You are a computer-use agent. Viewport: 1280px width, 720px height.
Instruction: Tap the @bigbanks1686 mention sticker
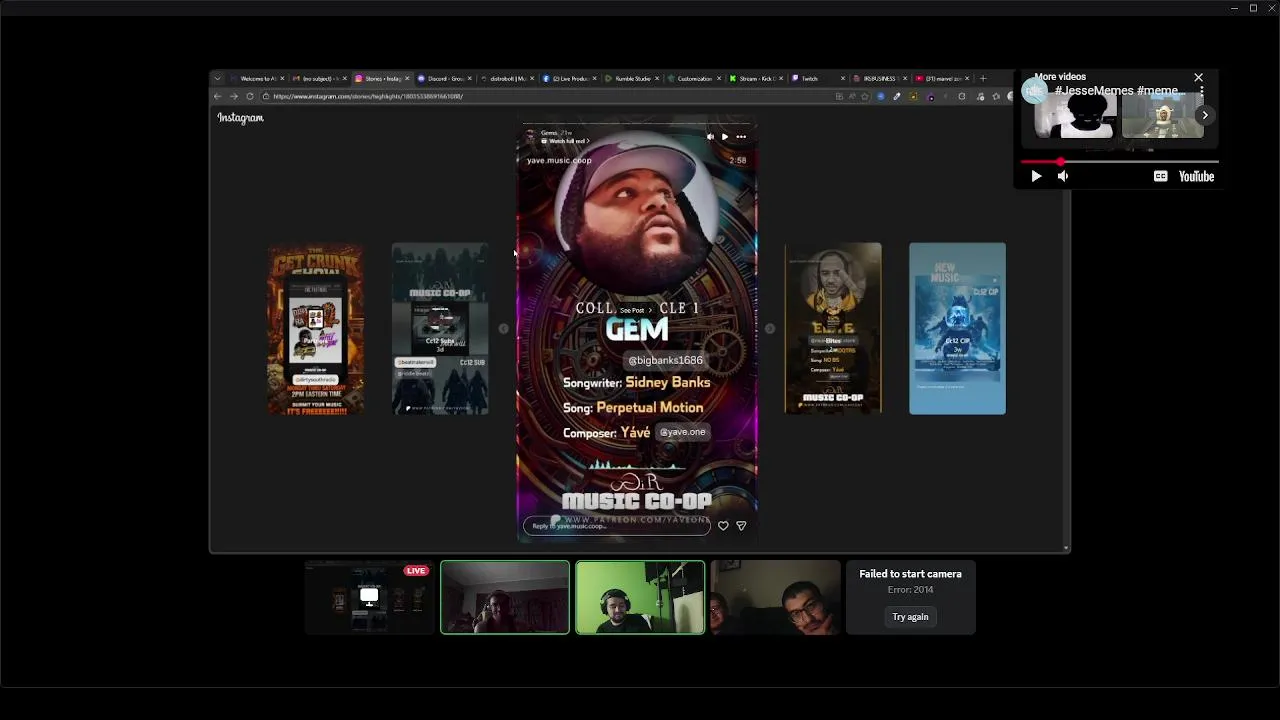(x=665, y=360)
